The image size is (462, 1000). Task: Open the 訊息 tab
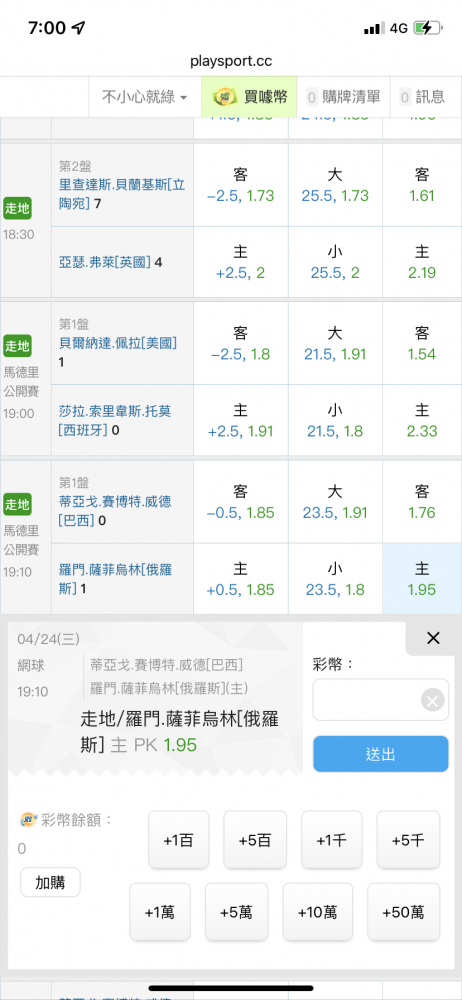point(422,97)
